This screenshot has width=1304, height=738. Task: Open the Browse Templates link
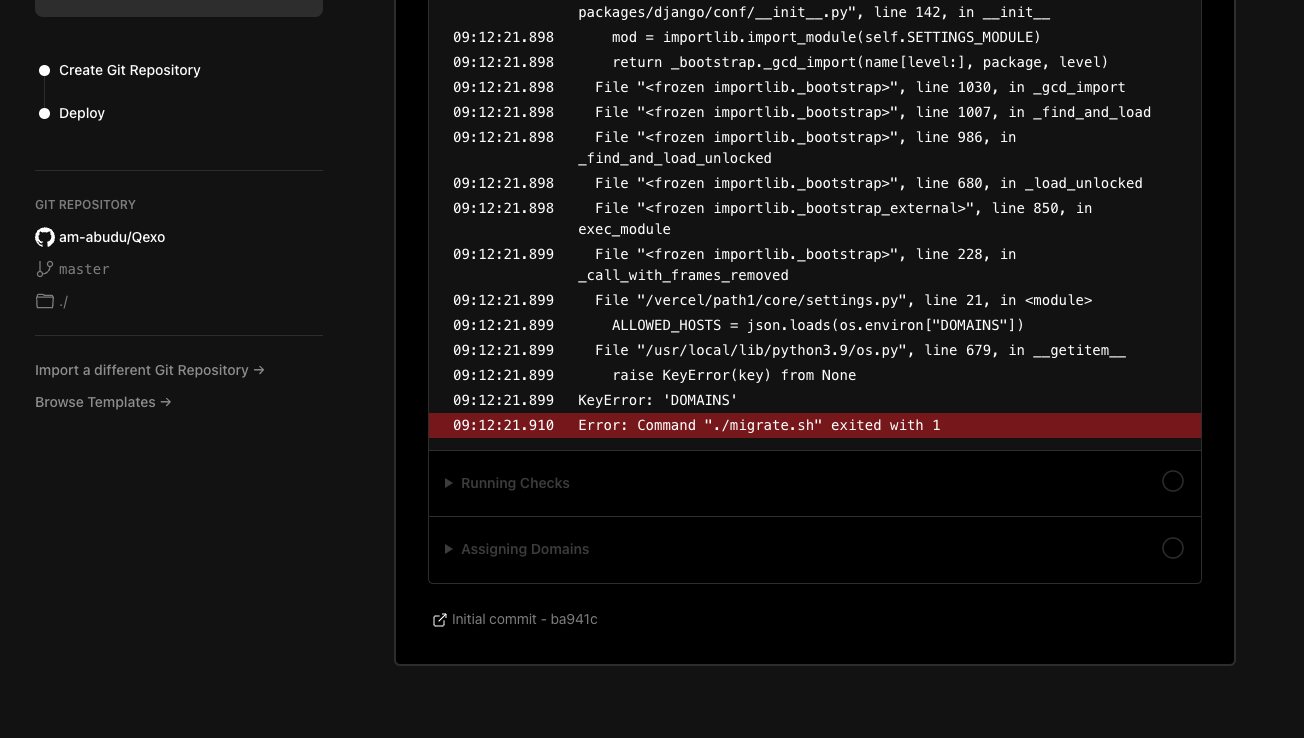pyautogui.click(x=103, y=402)
